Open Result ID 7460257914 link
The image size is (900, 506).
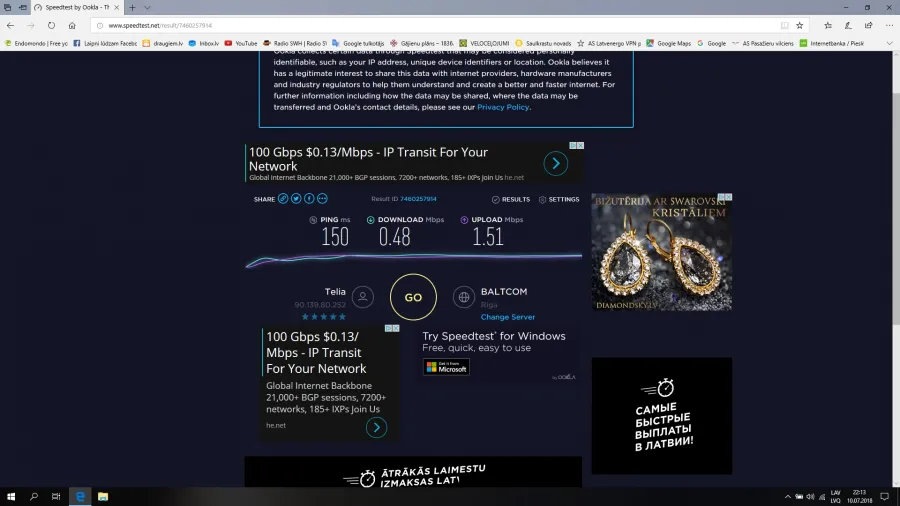(418, 199)
